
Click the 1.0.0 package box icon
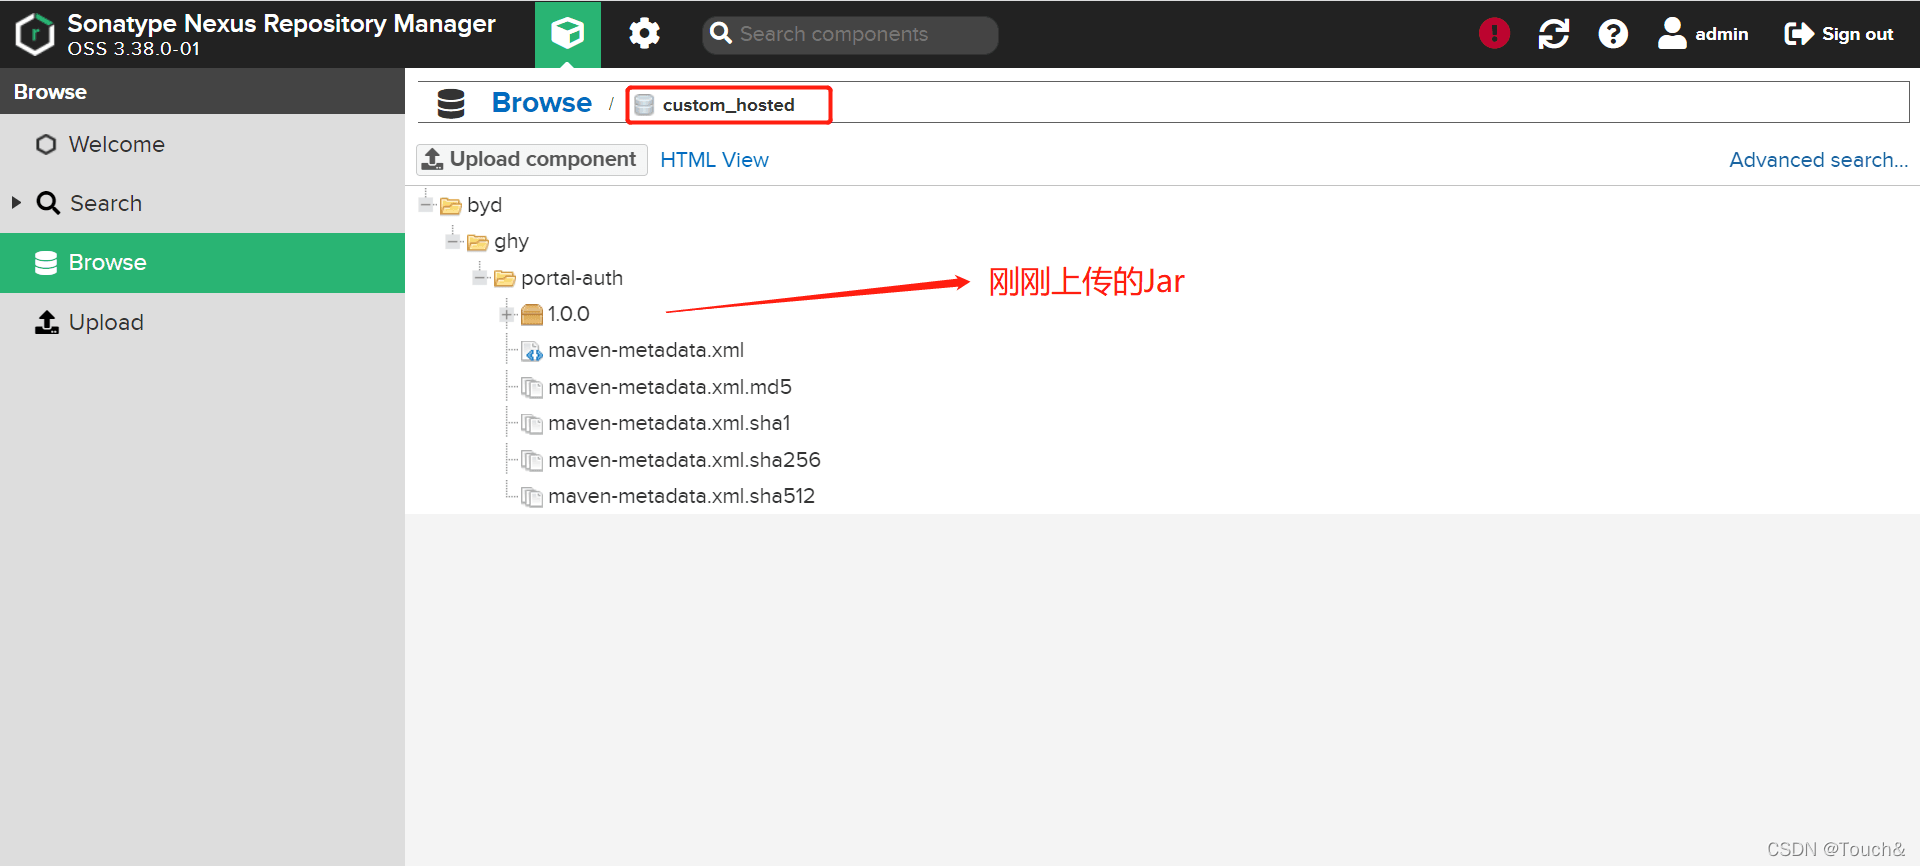[532, 315]
